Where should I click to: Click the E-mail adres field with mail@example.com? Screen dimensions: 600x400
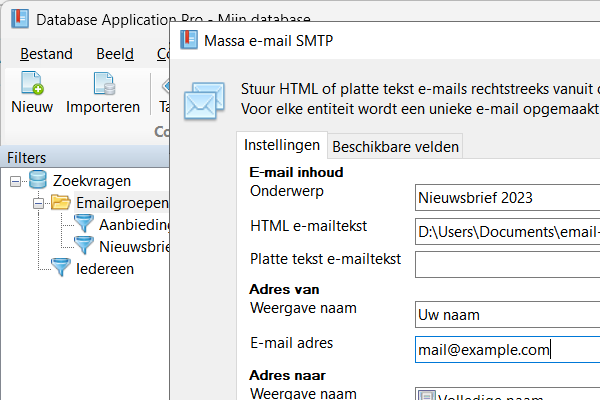pos(507,349)
